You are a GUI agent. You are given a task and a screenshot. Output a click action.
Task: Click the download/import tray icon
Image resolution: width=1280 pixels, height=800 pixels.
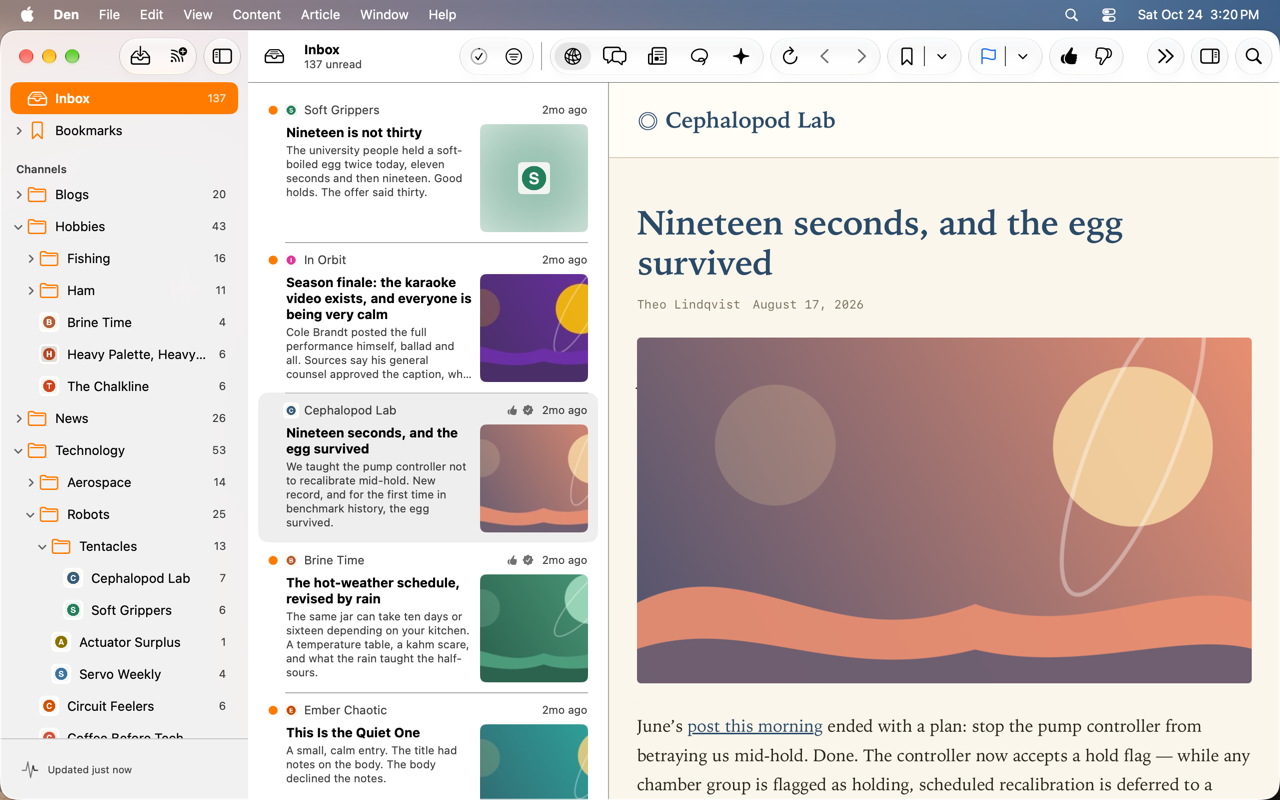point(140,57)
